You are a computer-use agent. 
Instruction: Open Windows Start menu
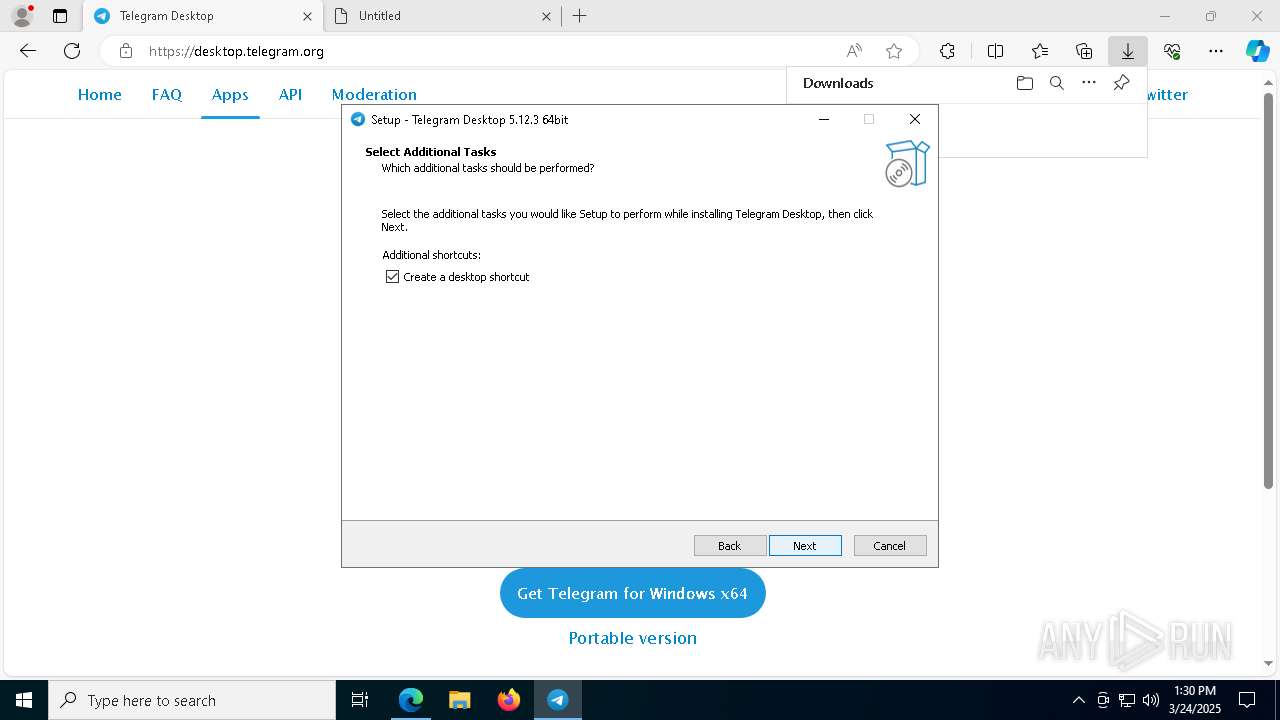(24, 700)
